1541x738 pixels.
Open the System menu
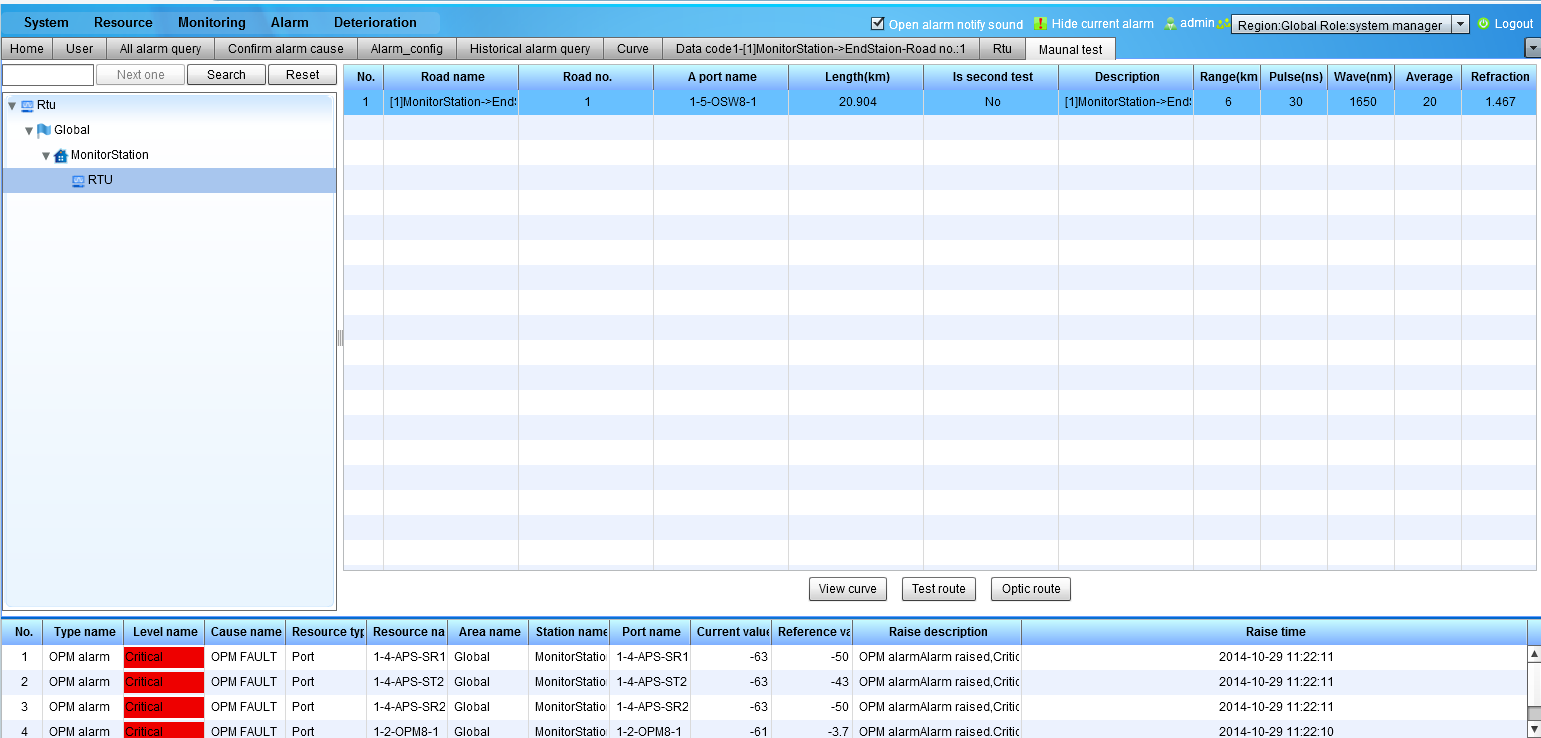click(46, 22)
